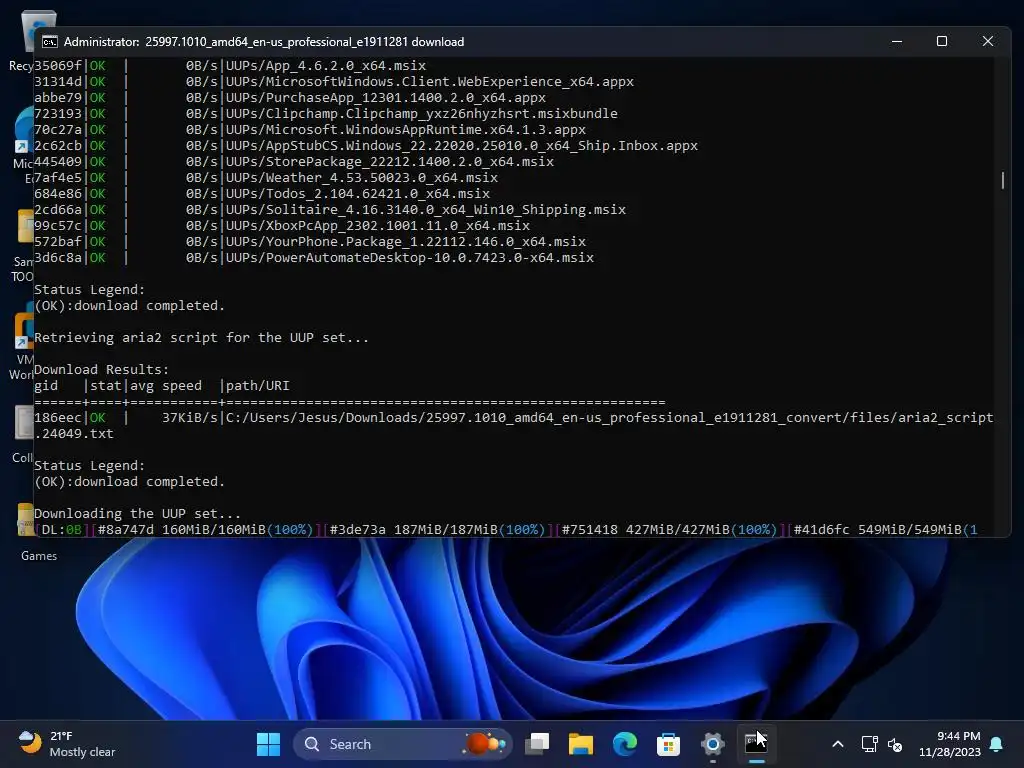Open Microsoft Store from the taskbar

[x=668, y=744]
